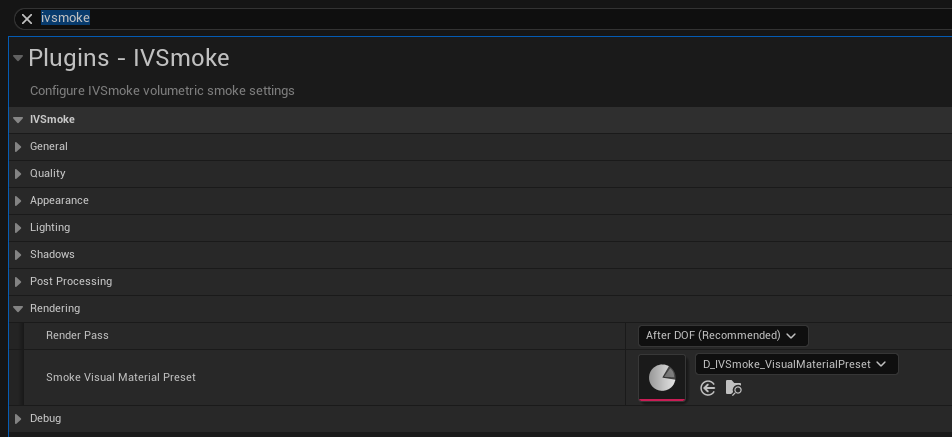Collapse the Rendering settings group

click(x=18, y=309)
